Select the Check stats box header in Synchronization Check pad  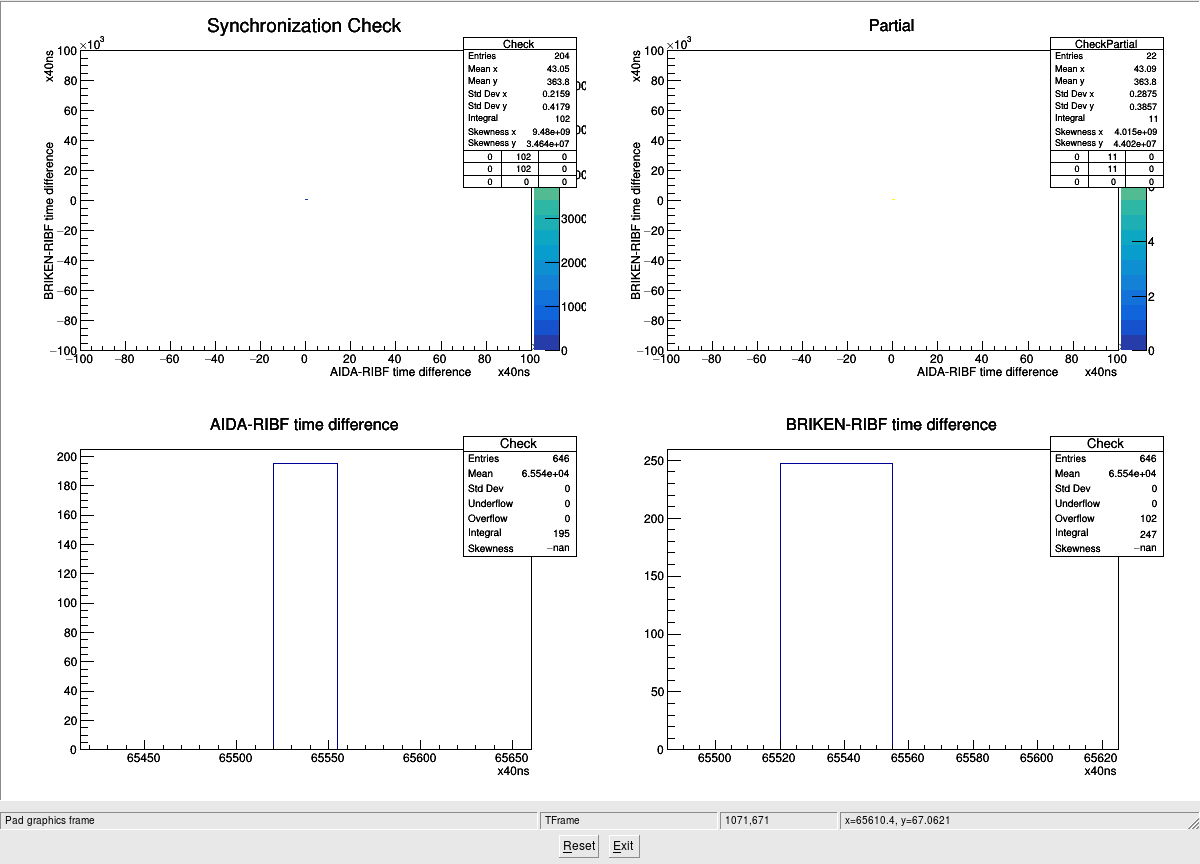point(519,44)
